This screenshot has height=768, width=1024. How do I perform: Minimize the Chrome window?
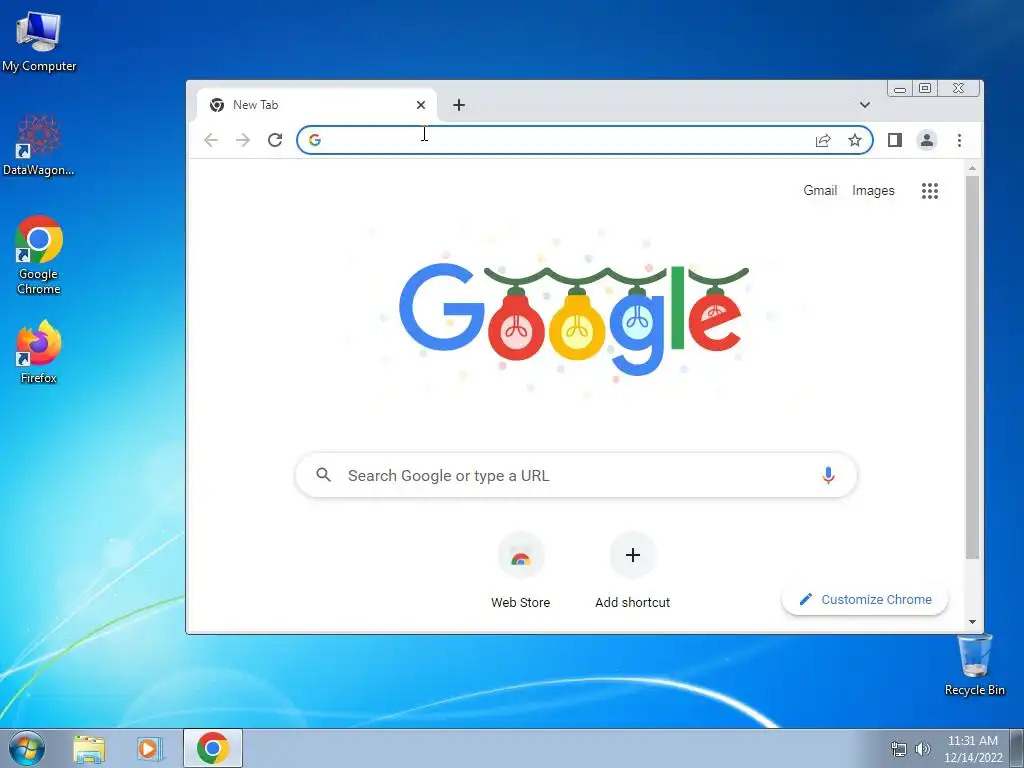coord(900,88)
